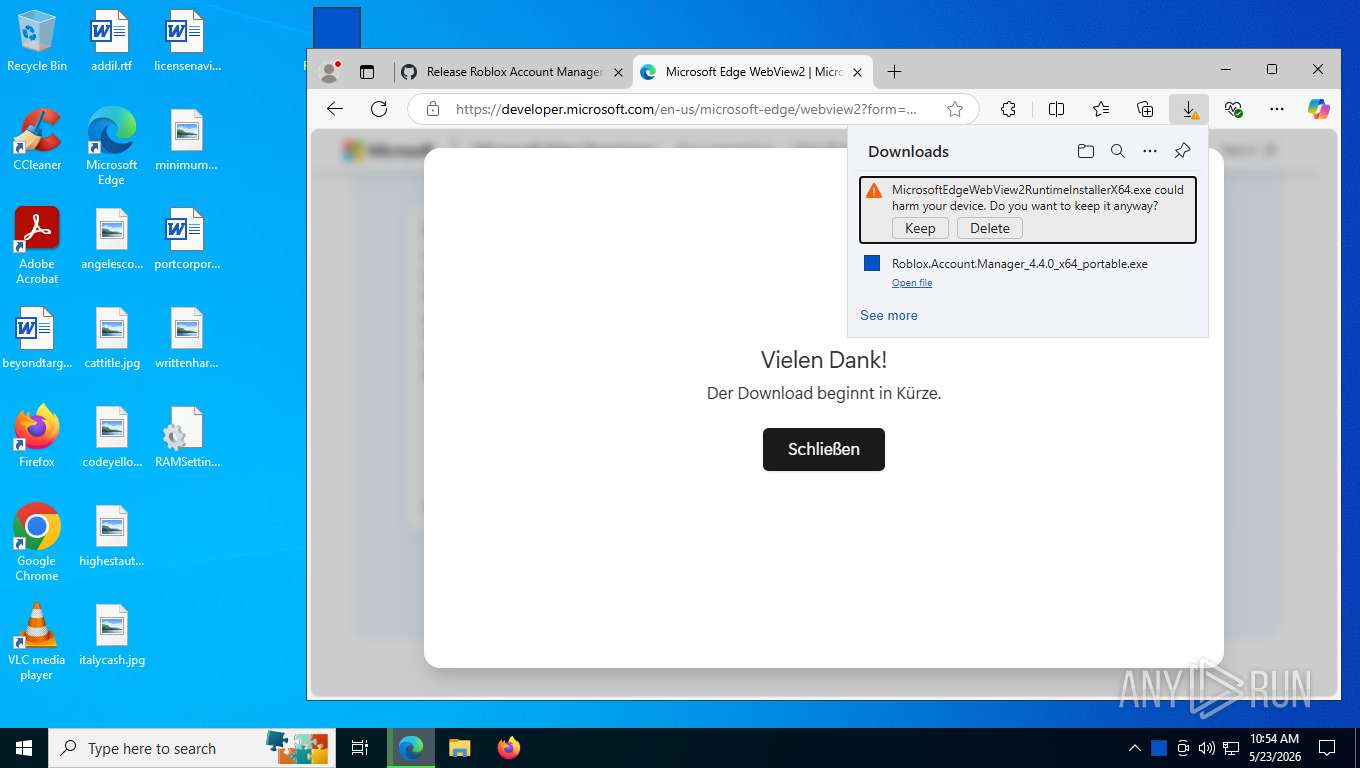
Task: Click the Roblox.Account.Manager_4.4.0_x64_portable.exe entry
Action: point(1028,273)
